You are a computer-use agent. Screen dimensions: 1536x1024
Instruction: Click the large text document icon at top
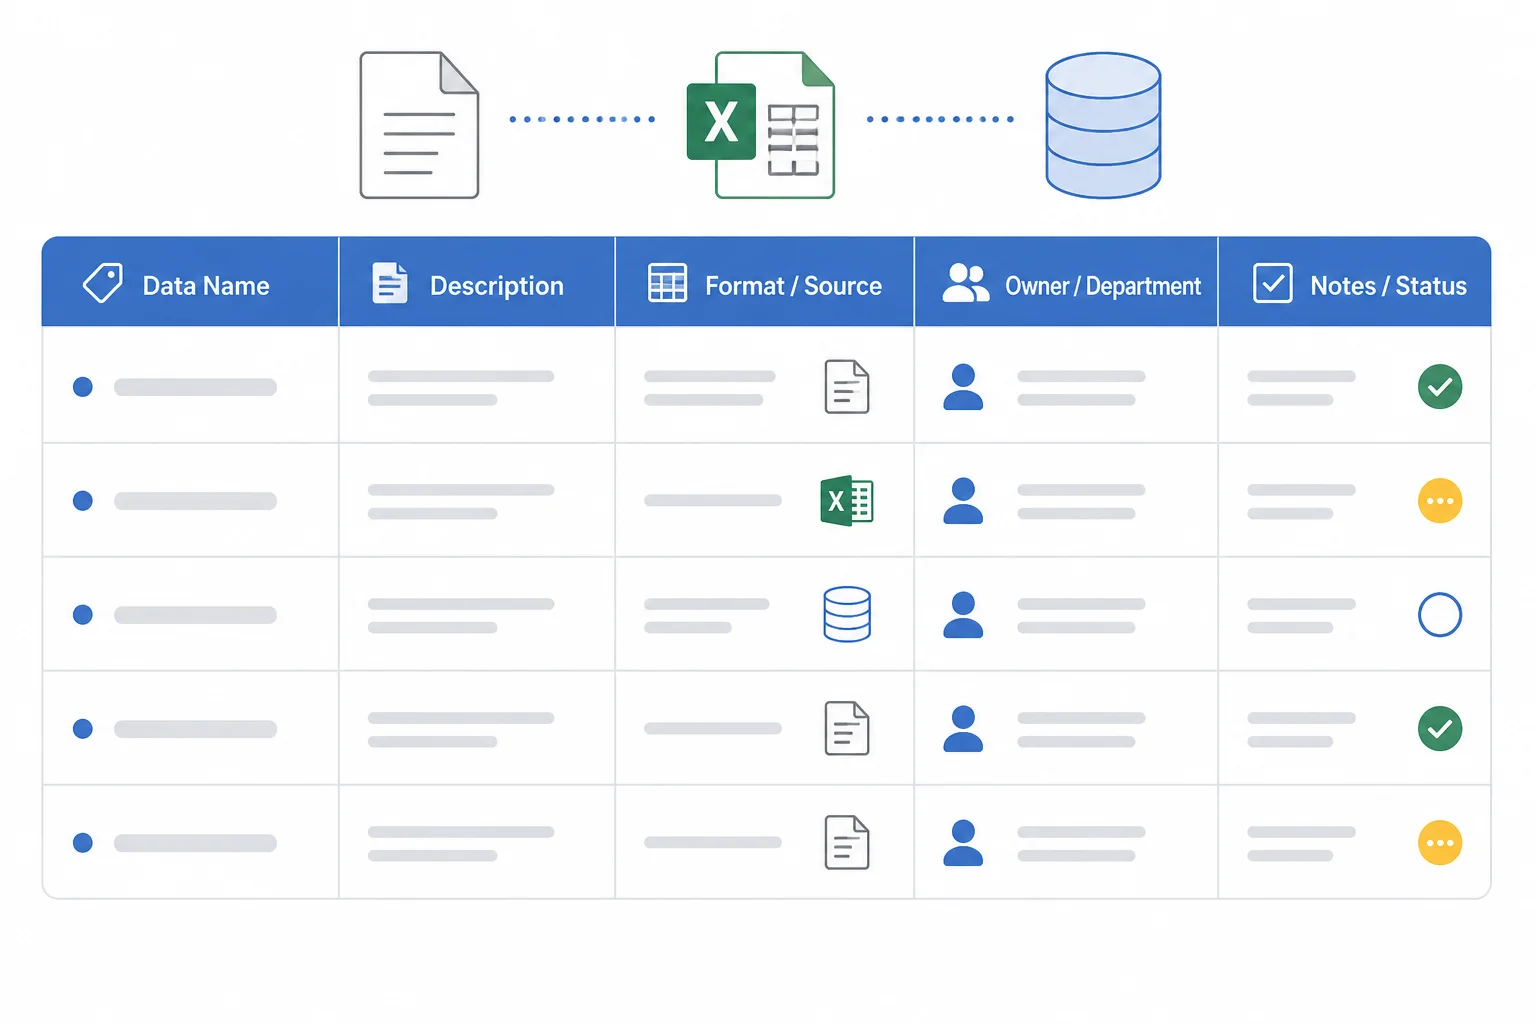pos(419,125)
